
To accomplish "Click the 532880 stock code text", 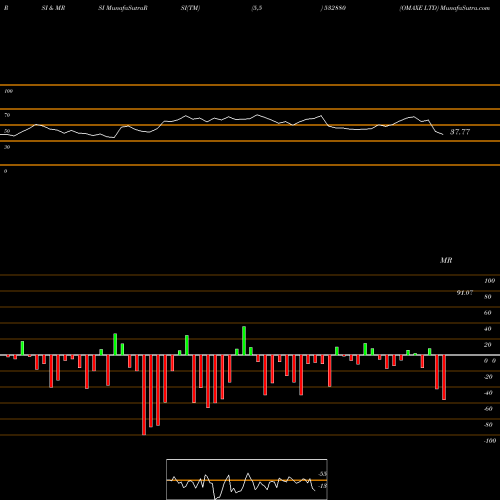I will click(334, 8).
